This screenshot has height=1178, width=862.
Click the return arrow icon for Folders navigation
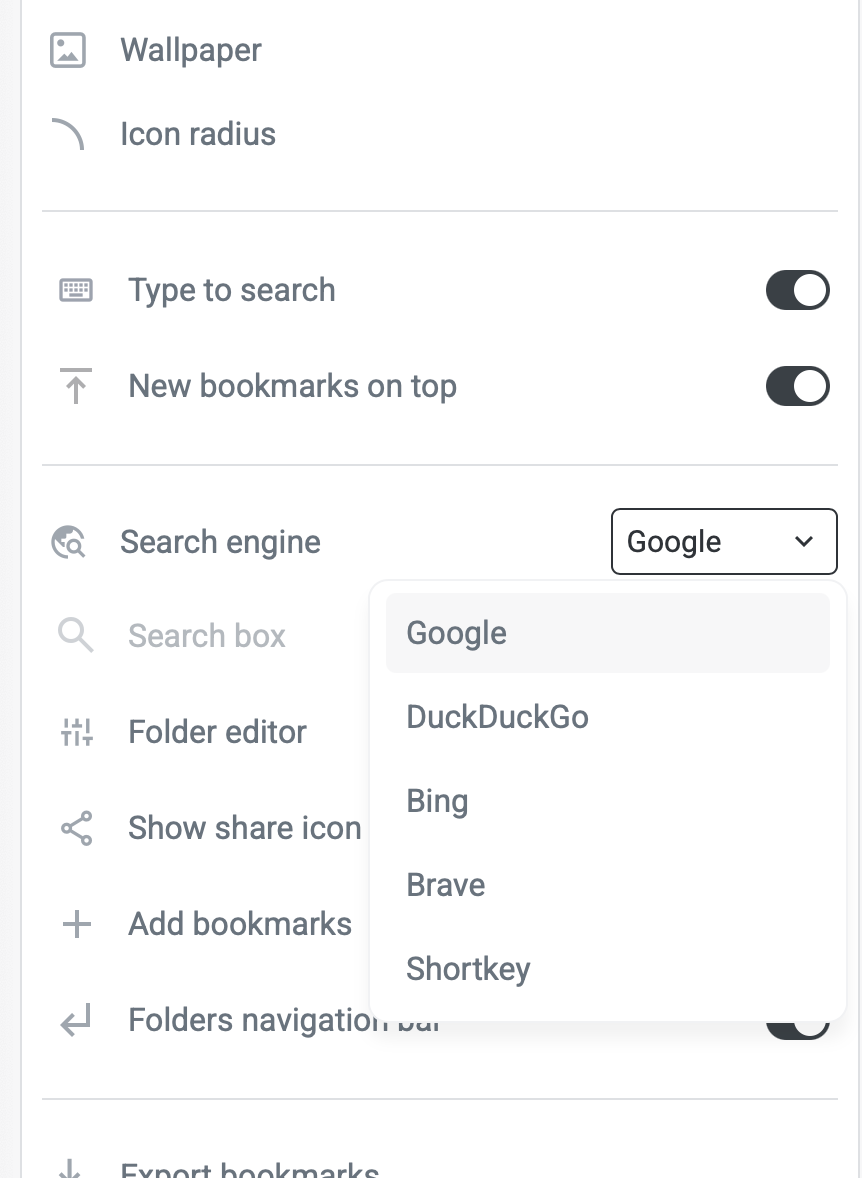pyautogui.click(x=76, y=1021)
